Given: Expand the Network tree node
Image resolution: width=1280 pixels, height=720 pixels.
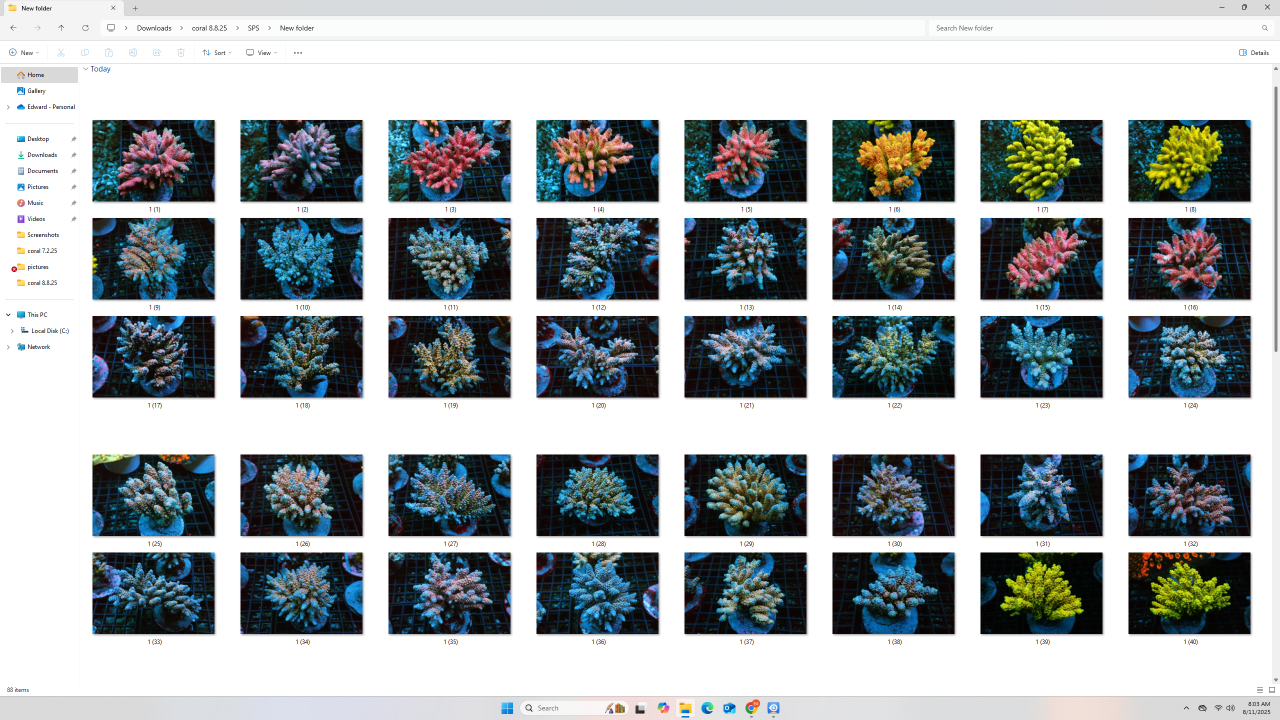Looking at the screenshot, I should point(8,347).
